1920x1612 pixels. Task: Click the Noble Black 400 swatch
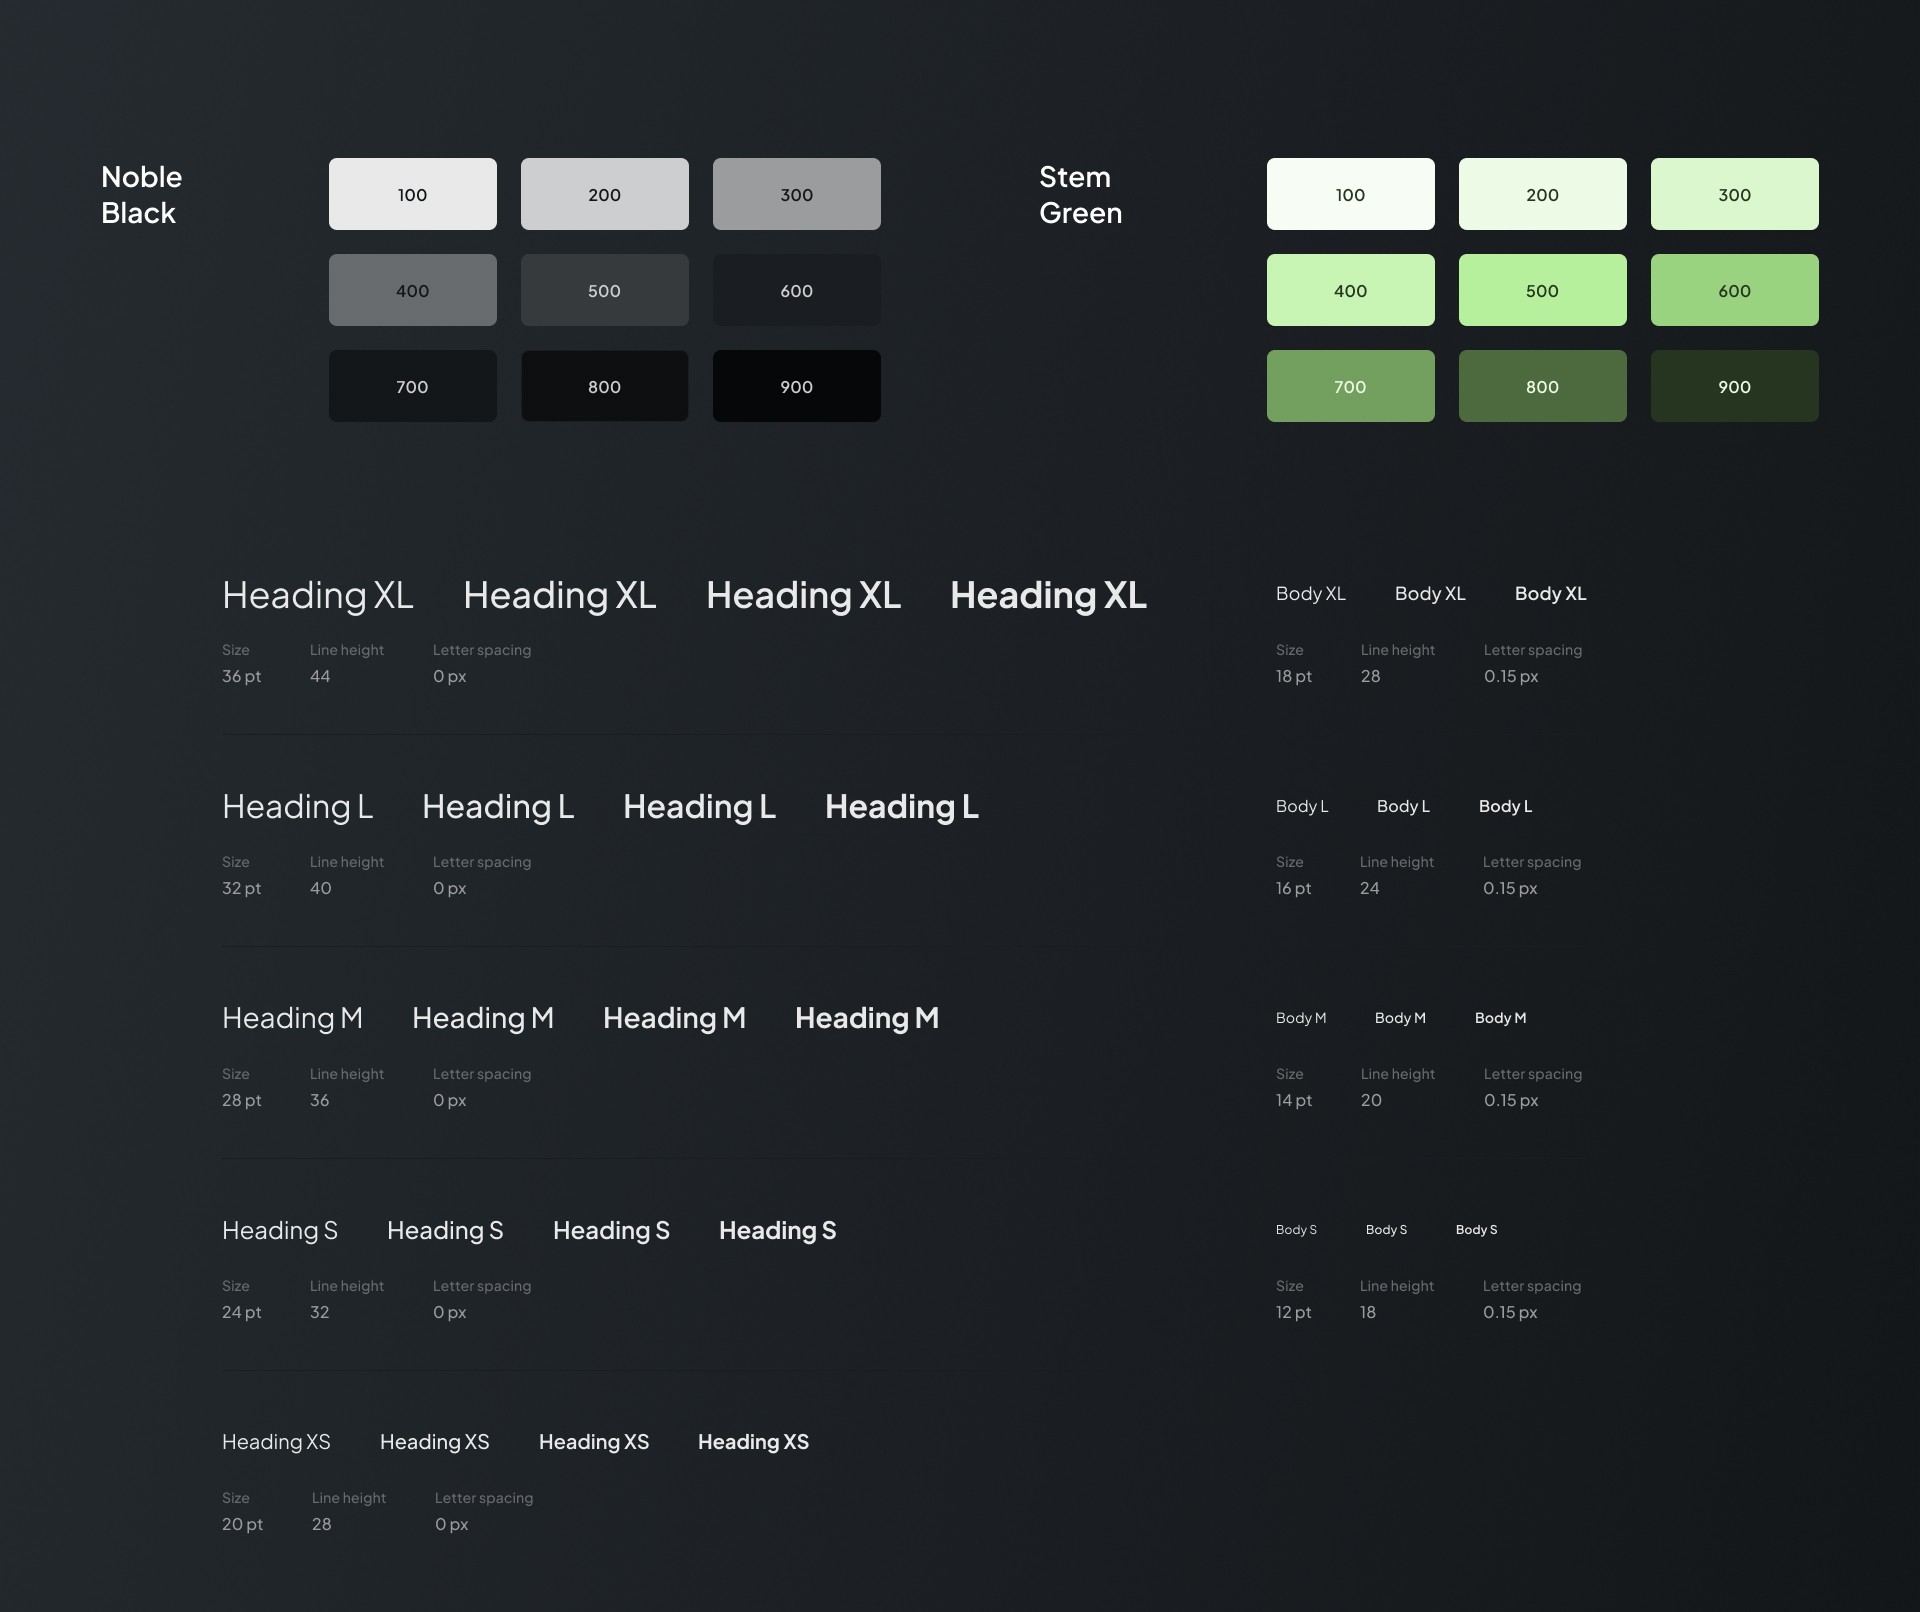(x=412, y=290)
